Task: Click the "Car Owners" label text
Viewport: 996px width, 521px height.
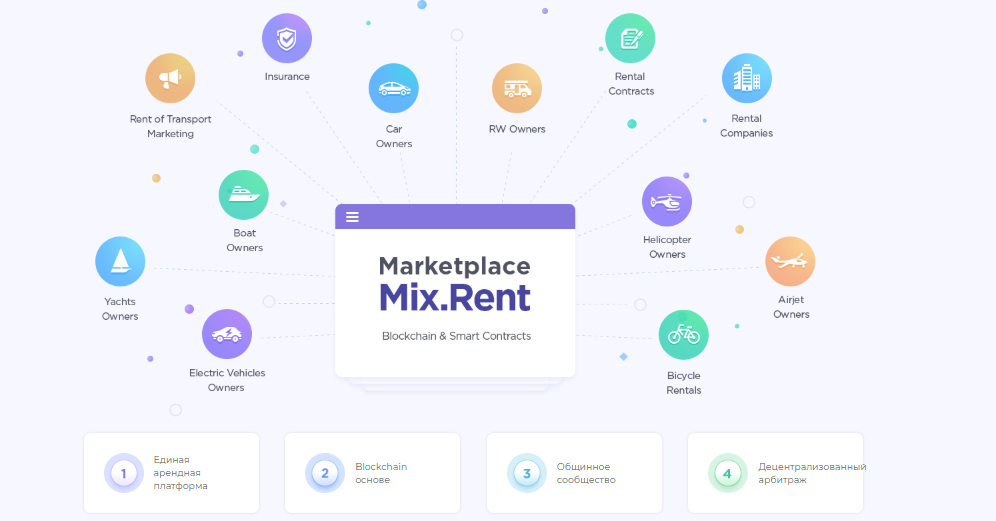Action: 394,137
